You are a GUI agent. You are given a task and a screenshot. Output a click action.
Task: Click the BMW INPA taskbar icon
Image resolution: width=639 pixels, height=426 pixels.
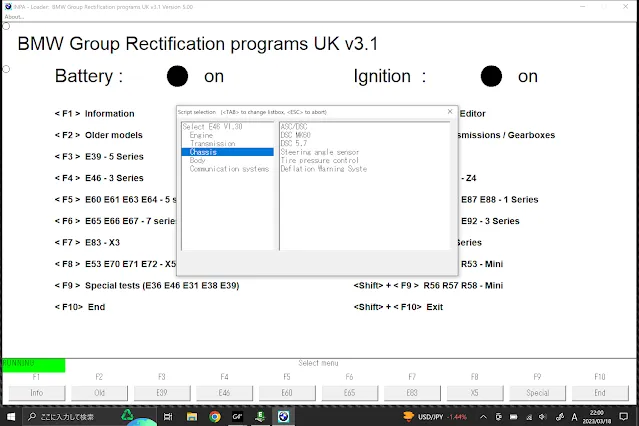pos(284,417)
